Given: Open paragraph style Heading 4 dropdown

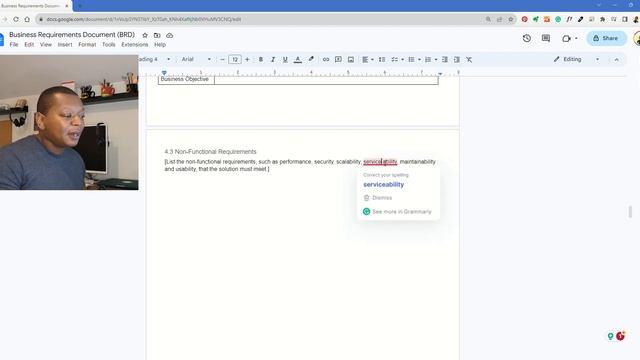Looking at the screenshot, I should tap(154, 60).
